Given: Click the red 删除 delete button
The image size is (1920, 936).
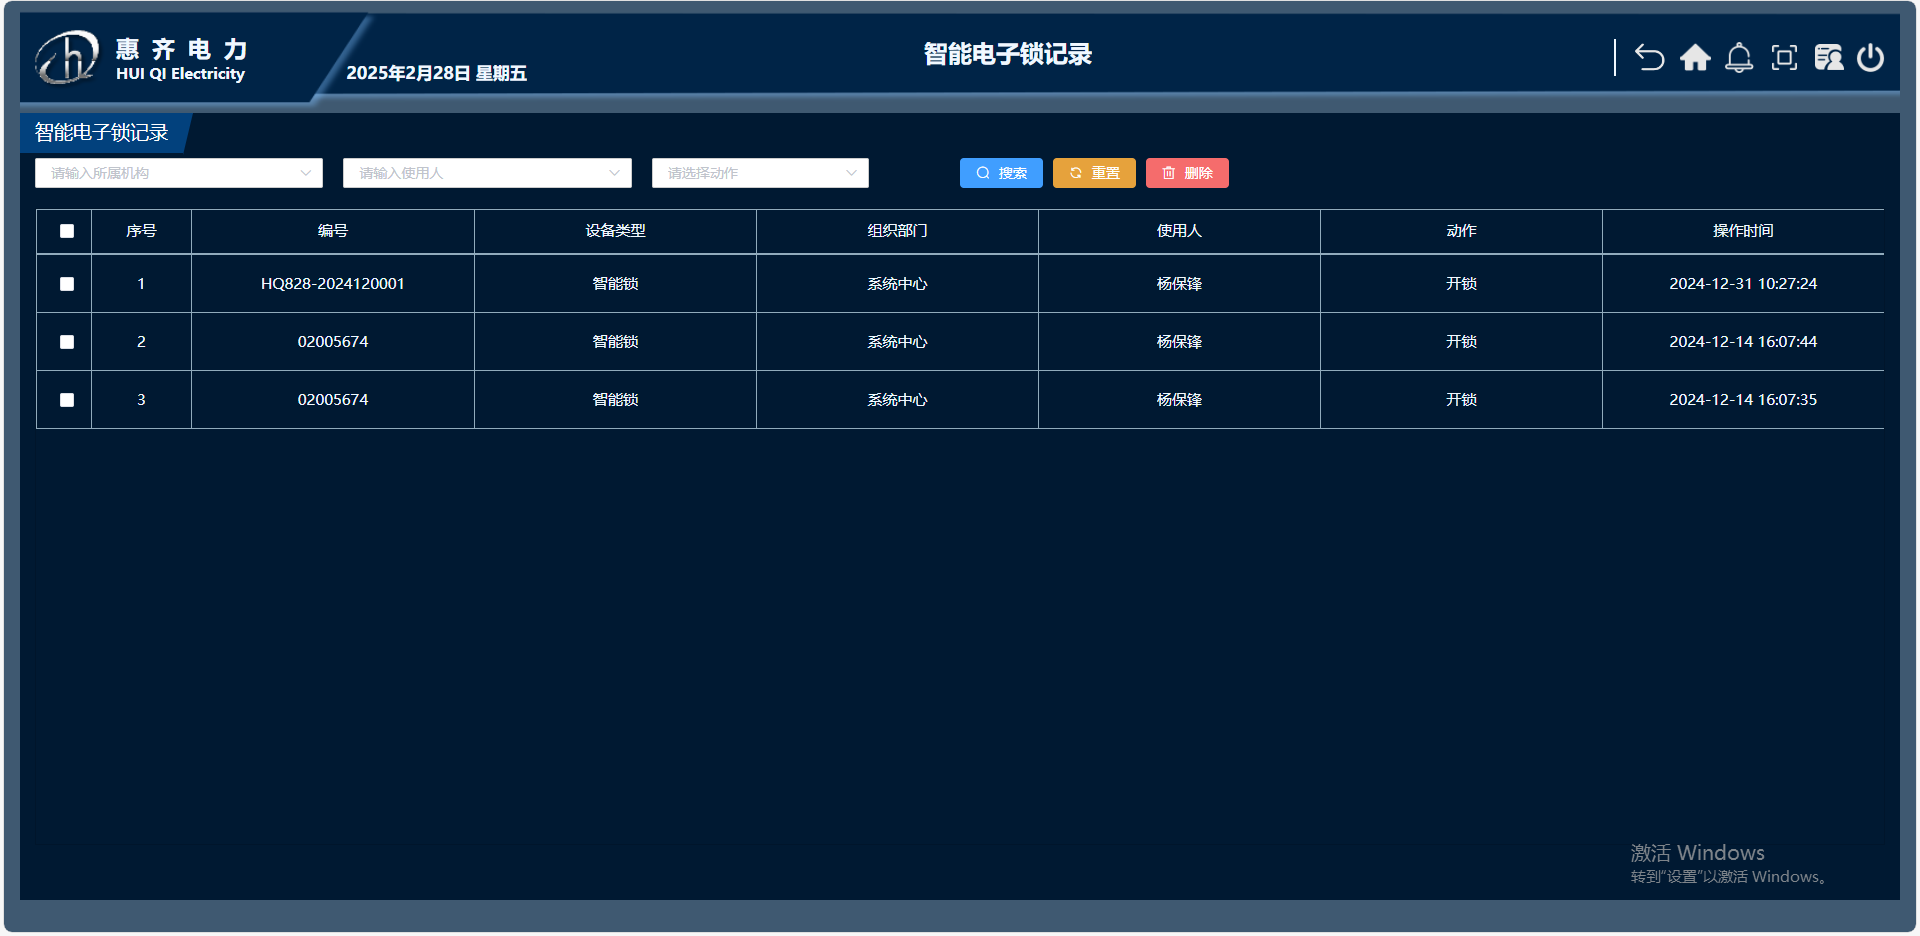Looking at the screenshot, I should (x=1187, y=173).
